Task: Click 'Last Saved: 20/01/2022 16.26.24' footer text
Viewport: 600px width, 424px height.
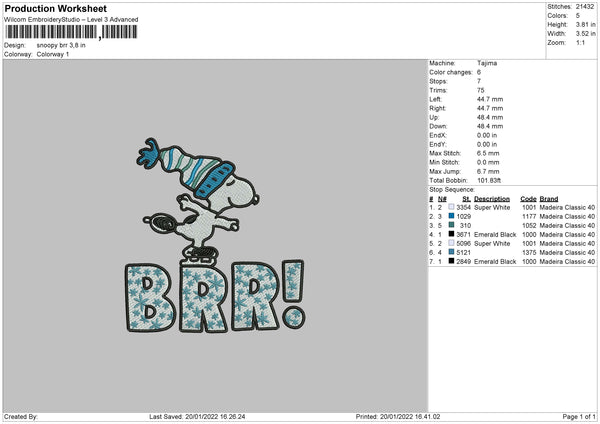Action: click(x=197, y=416)
